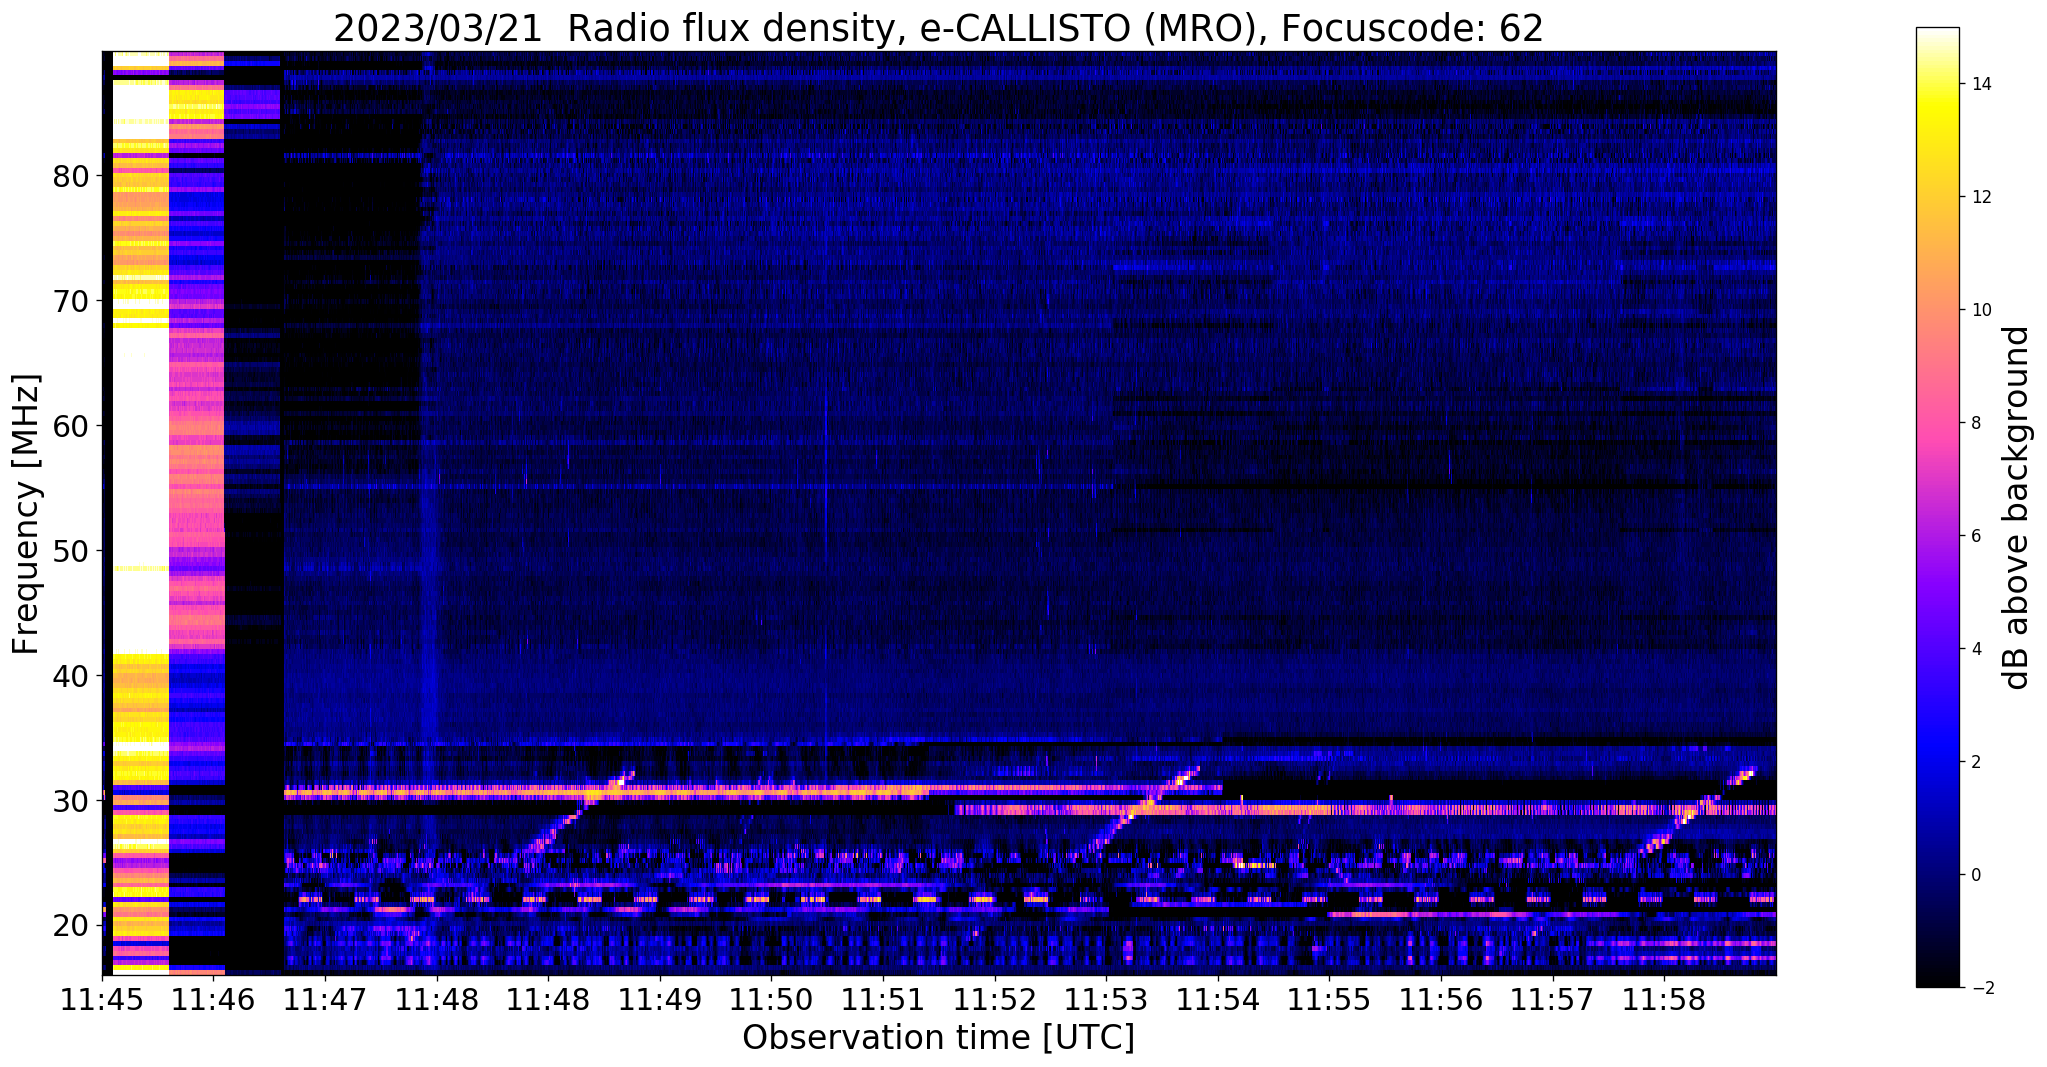Click the colorbar tick label 8
Image resolution: width=2047 pixels, height=1067 pixels.
click(1975, 423)
